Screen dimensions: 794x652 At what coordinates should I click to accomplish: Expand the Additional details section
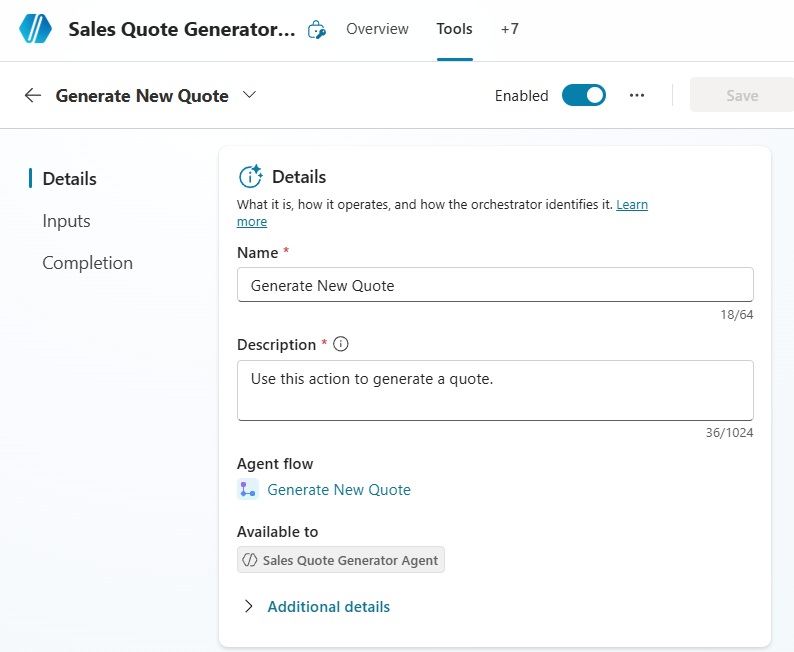tap(328, 607)
